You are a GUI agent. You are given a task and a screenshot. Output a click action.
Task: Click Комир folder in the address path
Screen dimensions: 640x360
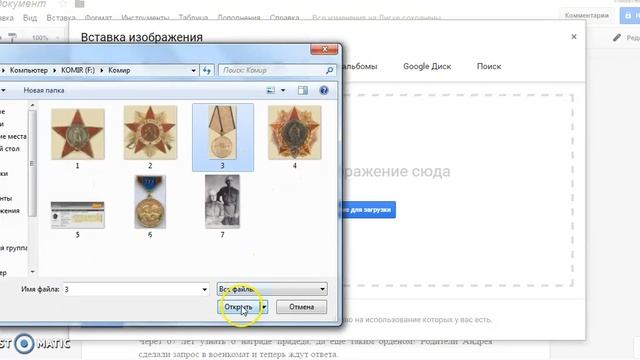[x=119, y=70]
